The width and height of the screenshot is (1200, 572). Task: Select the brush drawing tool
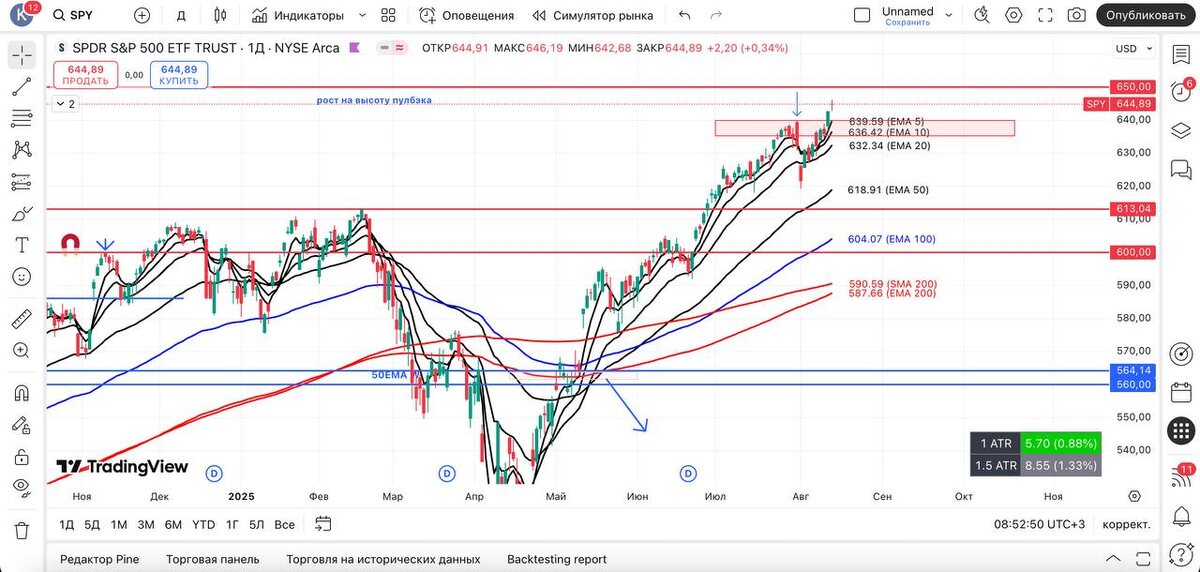pos(22,213)
